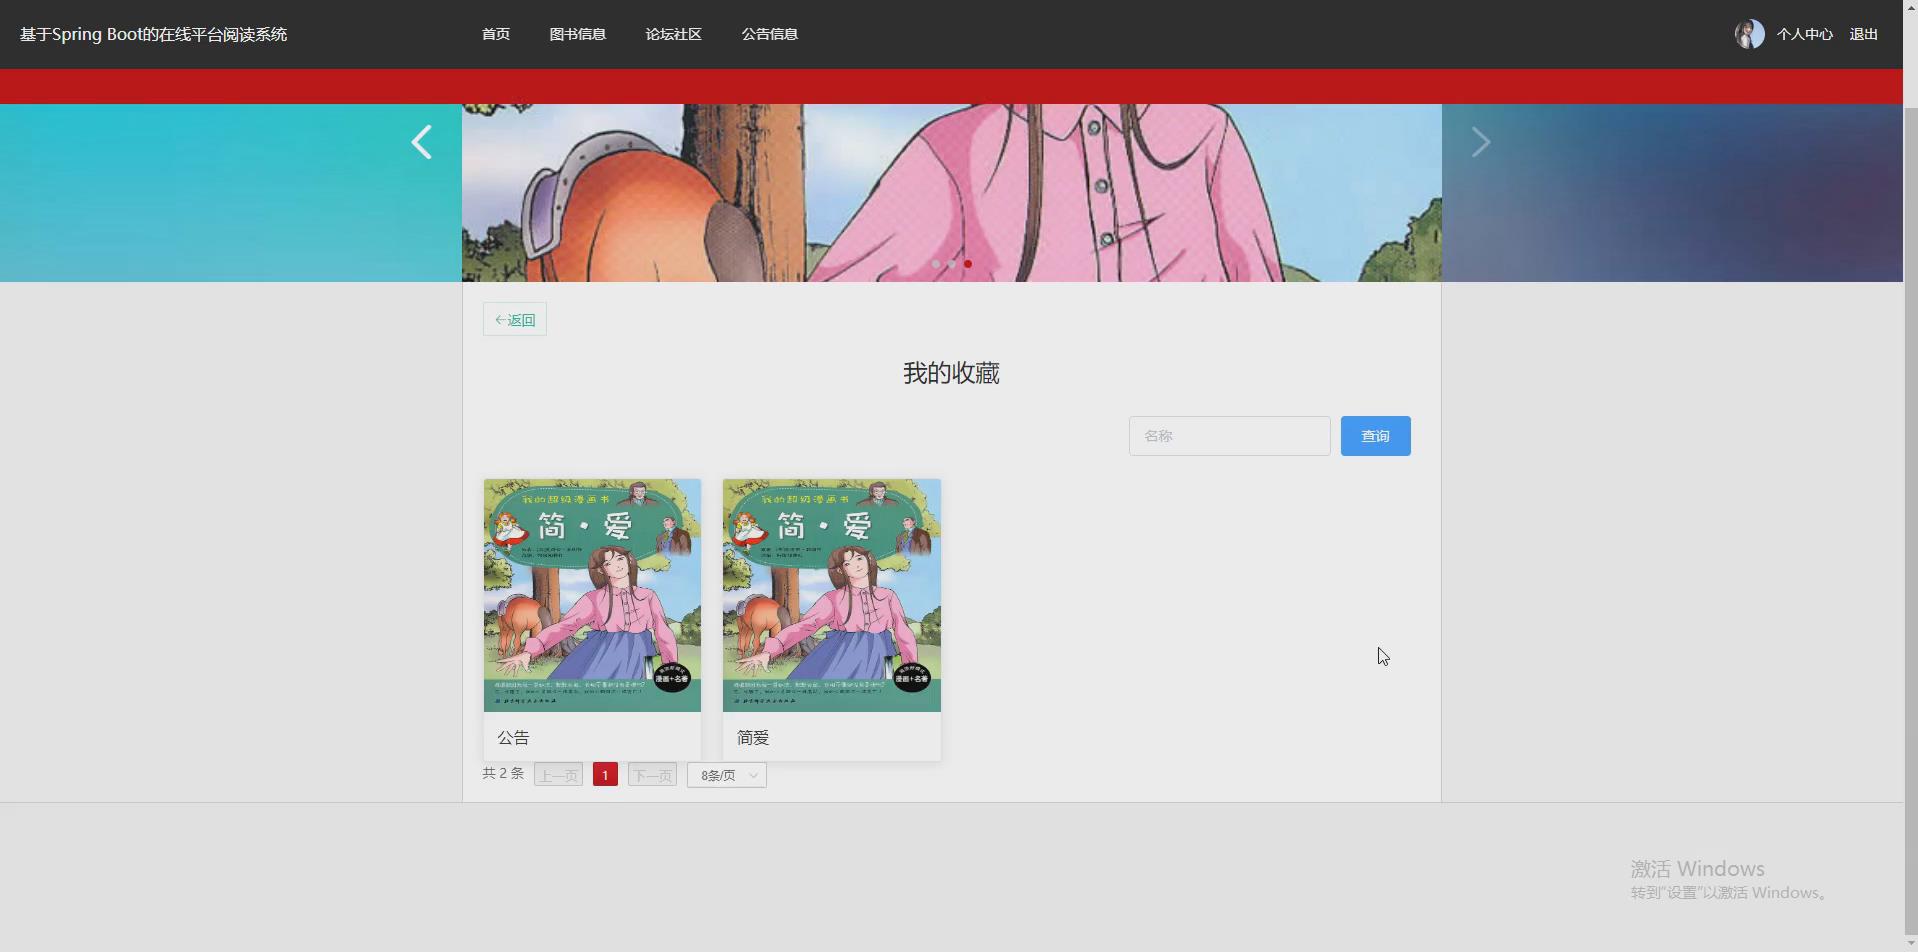Focus the 名称 search field
Image resolution: width=1918 pixels, height=952 pixels.
1230,436
